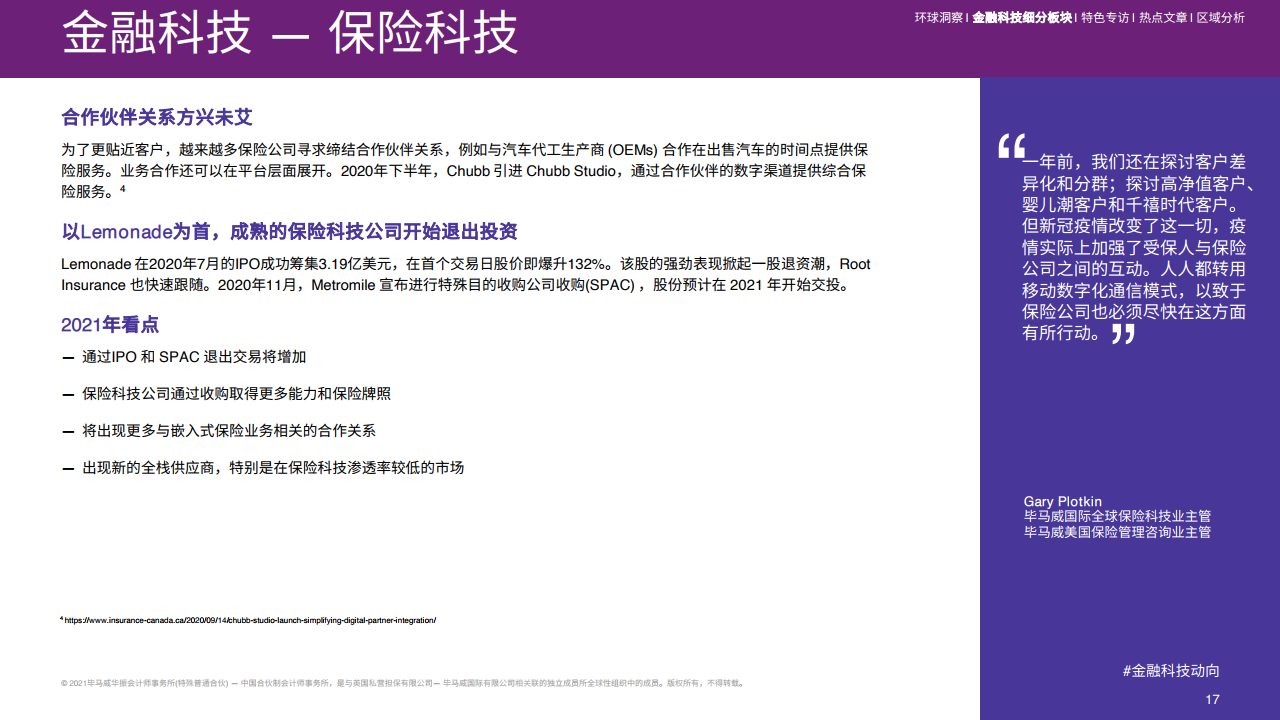Click the #金融科技动向 hashtag
Screen dimensions: 1280x720
tap(1171, 671)
